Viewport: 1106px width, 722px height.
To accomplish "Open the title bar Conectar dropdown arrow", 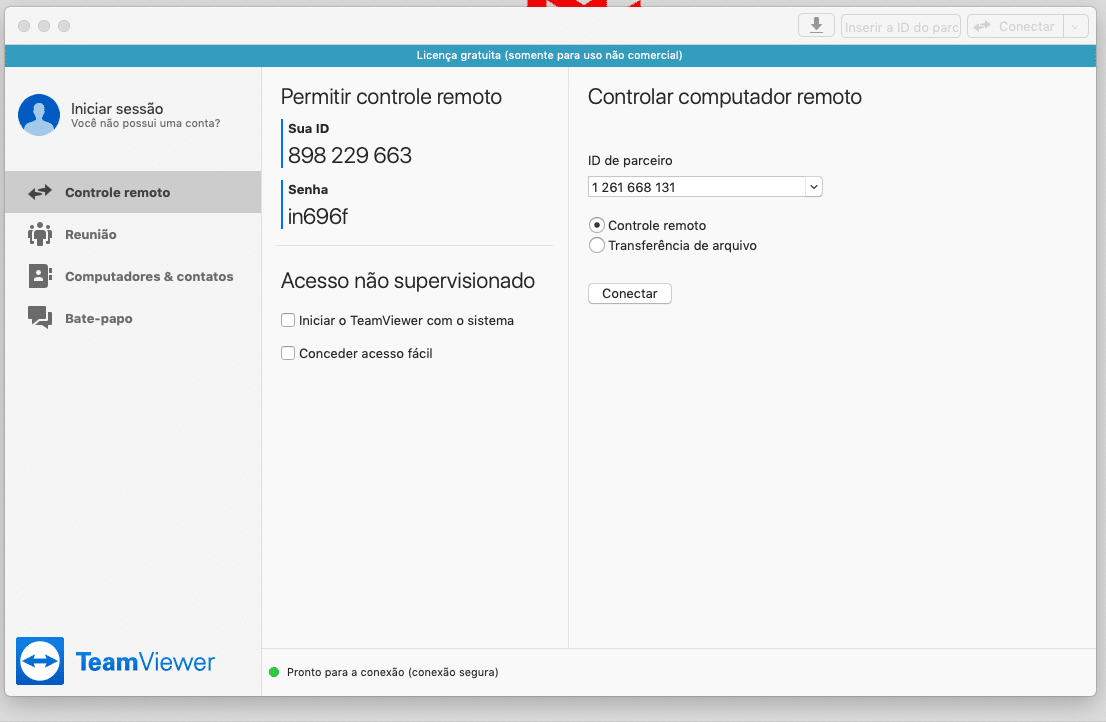I will [x=1075, y=27].
